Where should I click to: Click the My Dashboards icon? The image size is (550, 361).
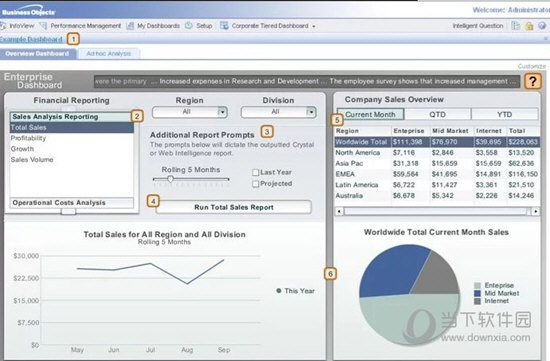click(x=130, y=26)
